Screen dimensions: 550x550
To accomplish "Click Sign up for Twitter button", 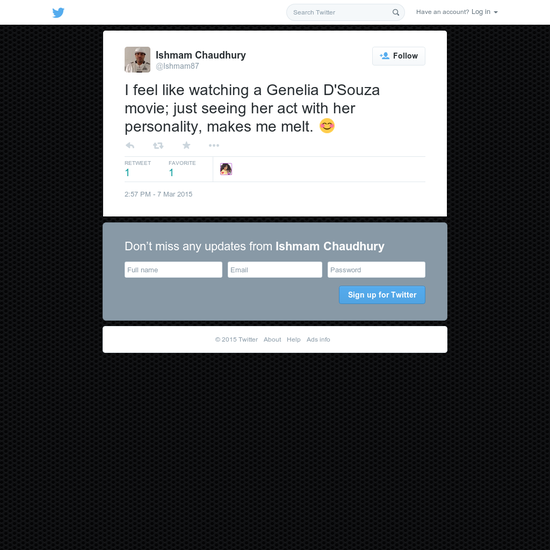I will pos(382,295).
